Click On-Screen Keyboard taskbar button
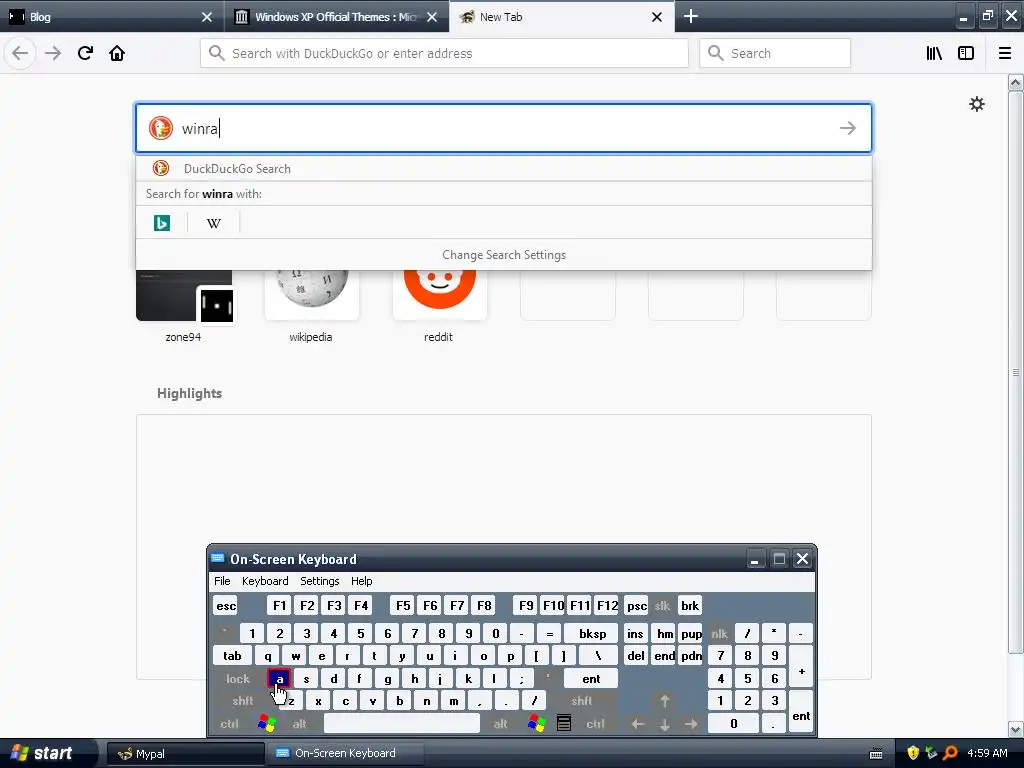The width and height of the screenshot is (1024, 768). click(345, 754)
